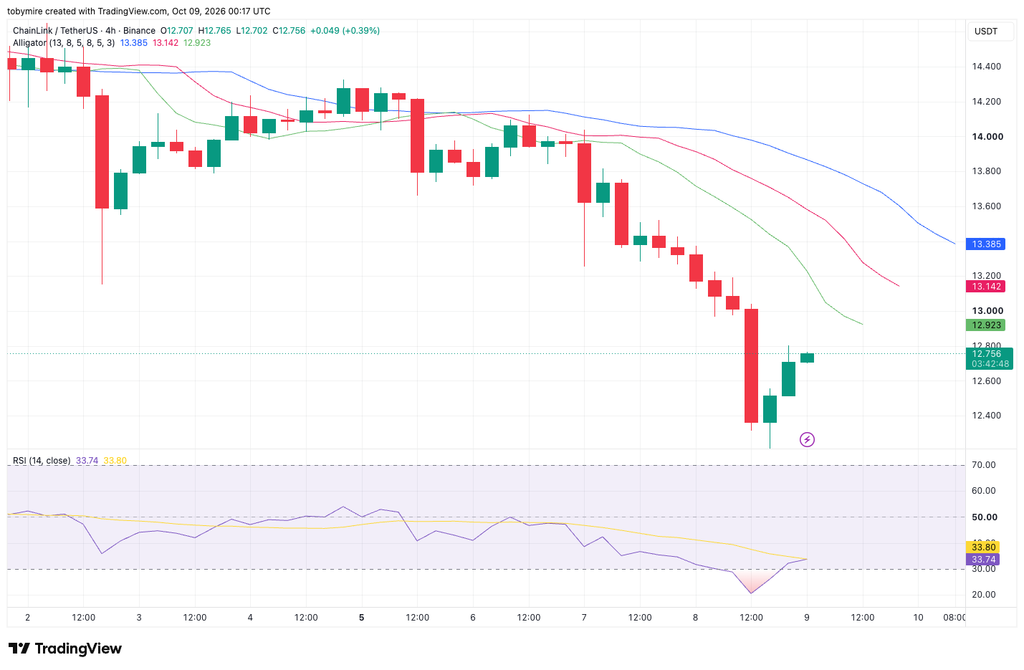Click the blue 13.385 price label
Image resolution: width=1024 pixels, height=670 pixels.
coord(985,244)
